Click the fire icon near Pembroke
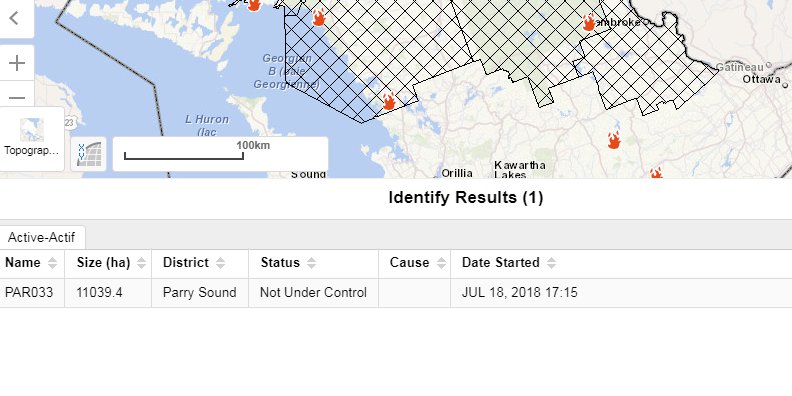792x396 pixels. (588, 23)
